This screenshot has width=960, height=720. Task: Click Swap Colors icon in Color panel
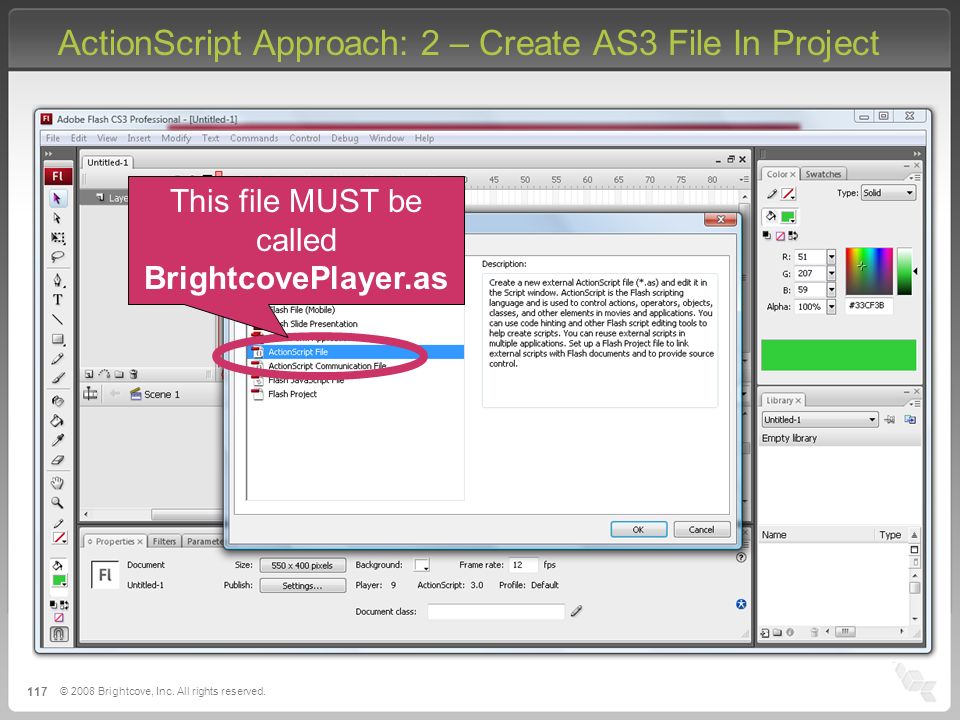tap(793, 236)
